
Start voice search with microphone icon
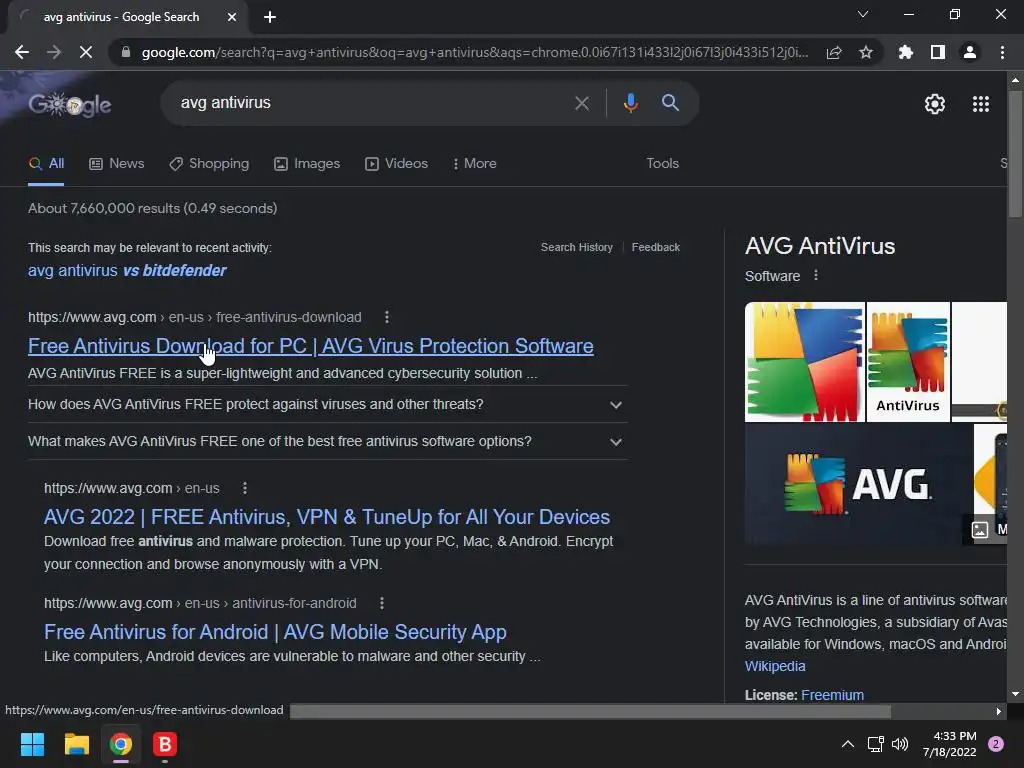[x=630, y=103]
